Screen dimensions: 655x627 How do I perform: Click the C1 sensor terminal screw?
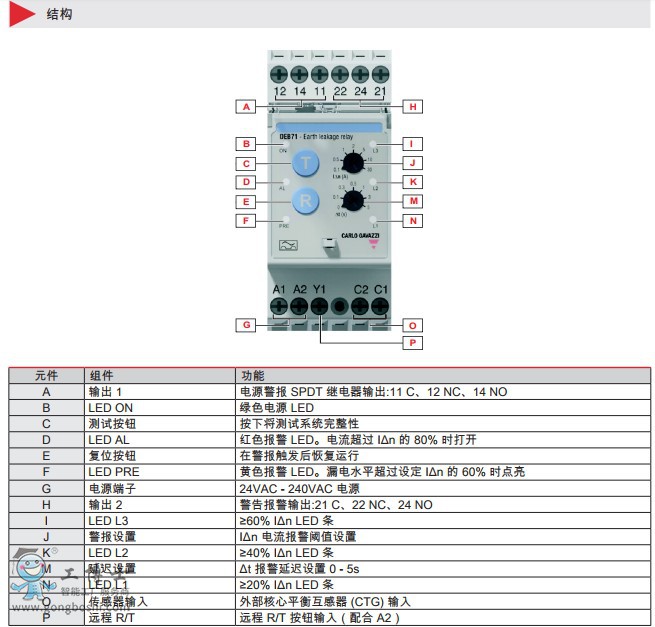380,304
